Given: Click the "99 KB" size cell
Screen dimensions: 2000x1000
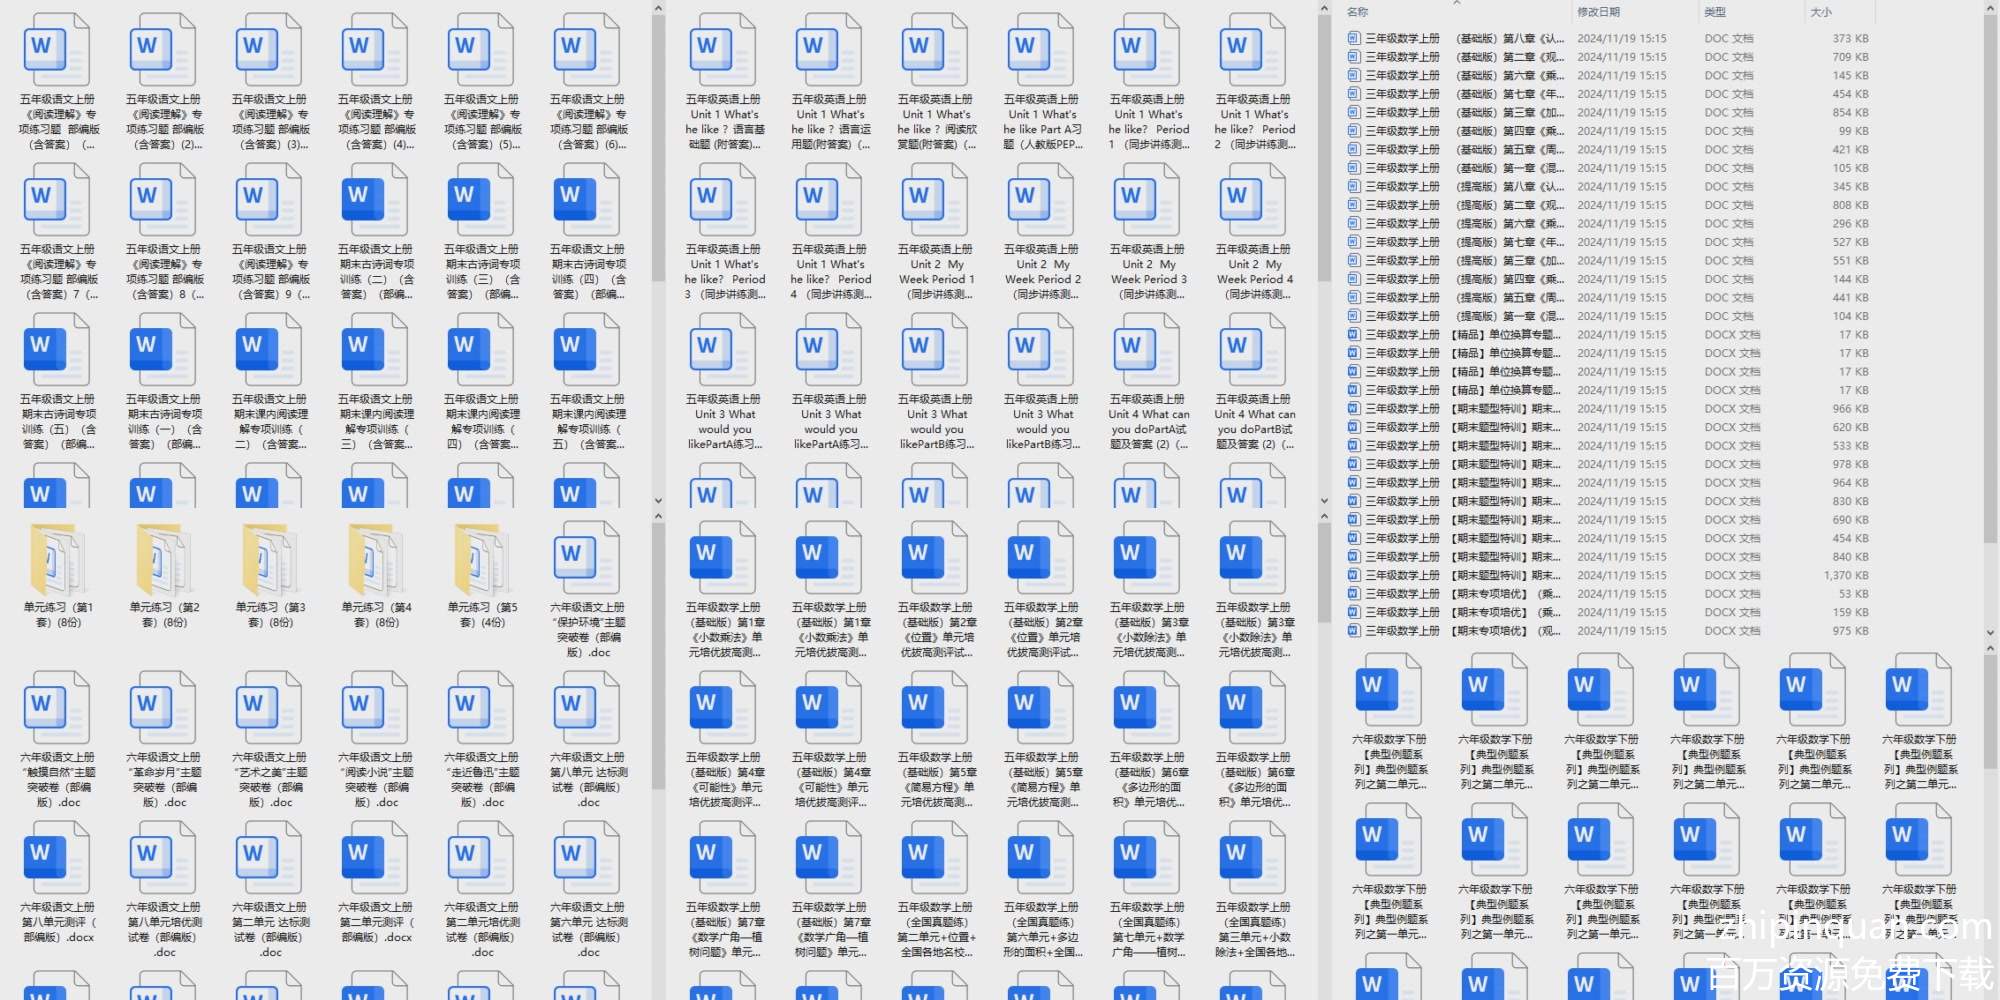Looking at the screenshot, I should pyautogui.click(x=1853, y=131).
